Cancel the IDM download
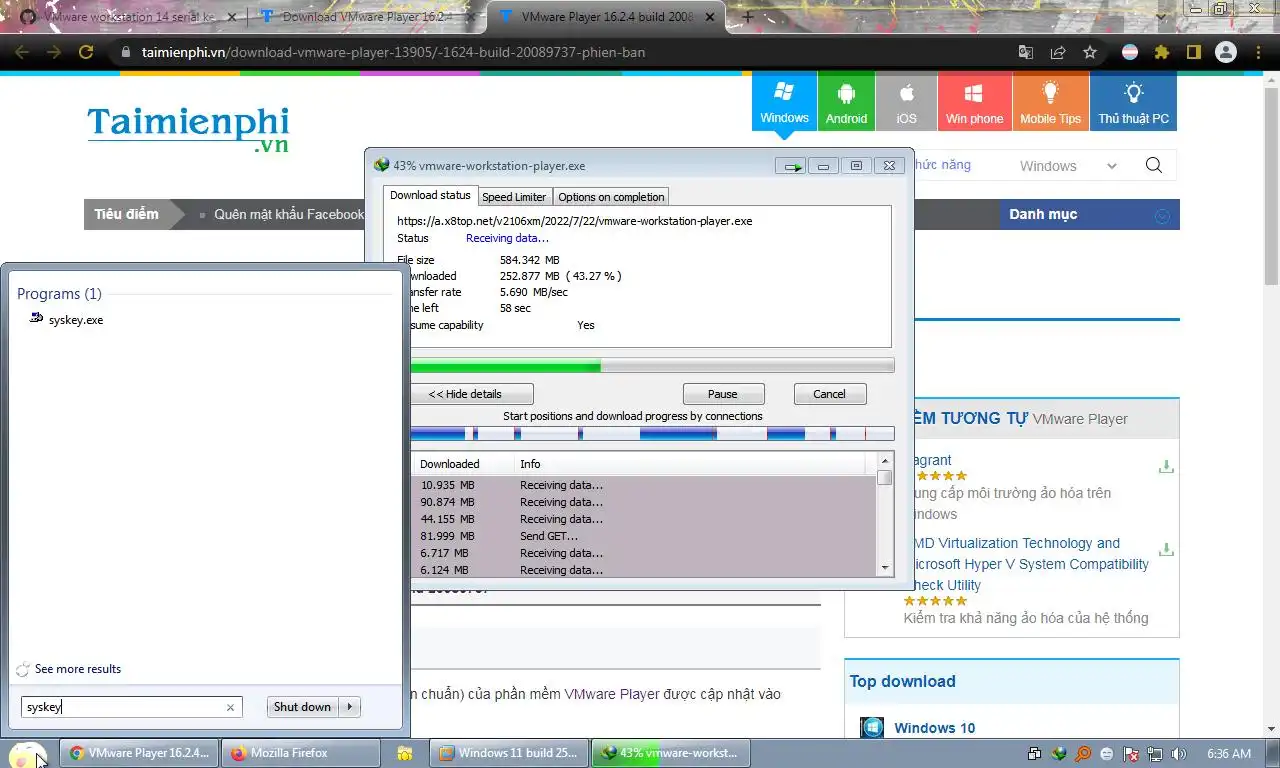Viewport: 1280px width, 768px height. (829, 394)
